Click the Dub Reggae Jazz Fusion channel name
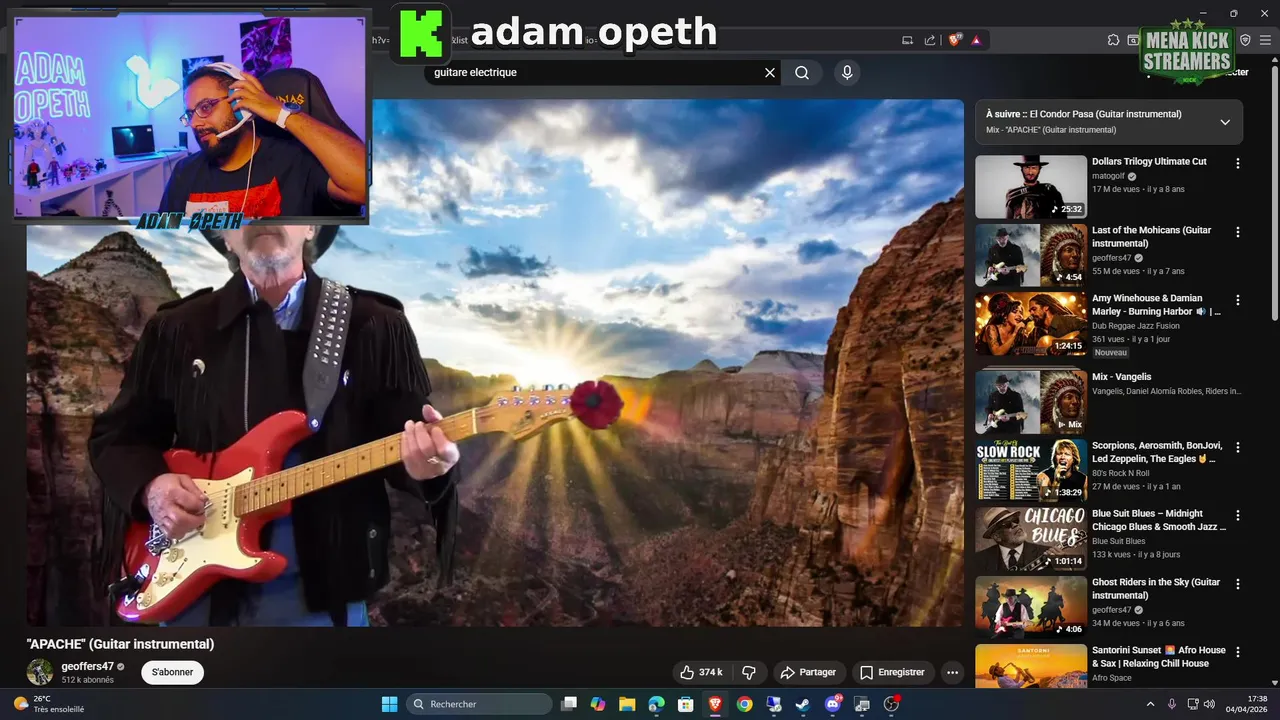1280x720 pixels. (x=1136, y=326)
